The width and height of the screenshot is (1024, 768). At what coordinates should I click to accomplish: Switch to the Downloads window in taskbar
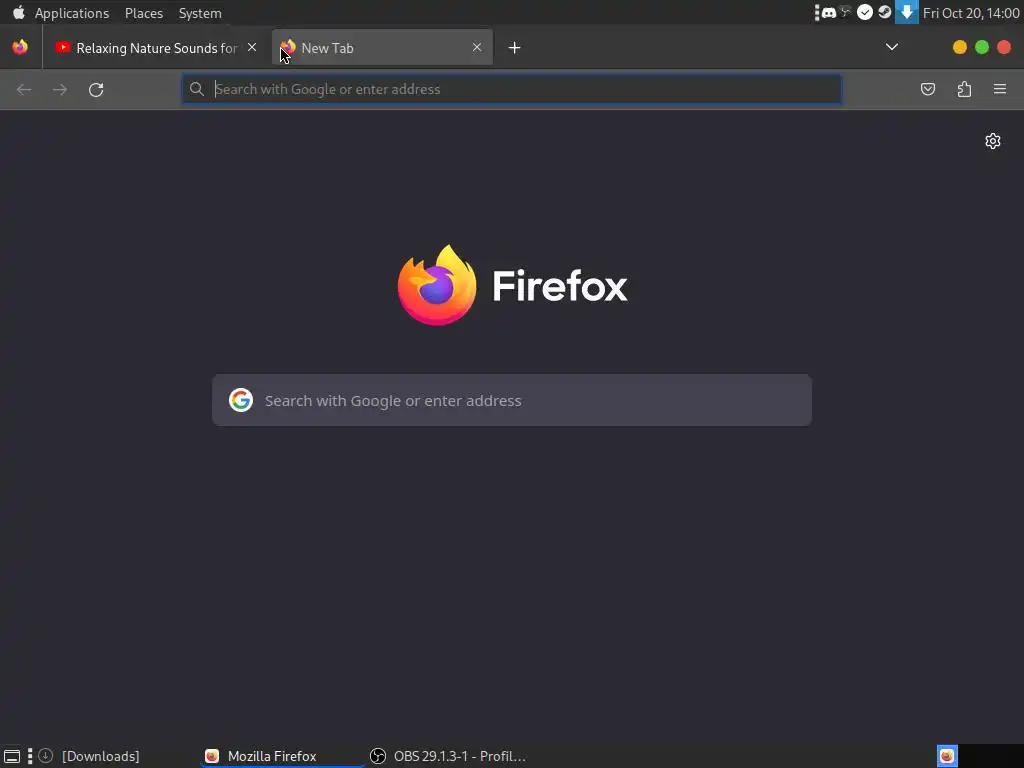89,756
